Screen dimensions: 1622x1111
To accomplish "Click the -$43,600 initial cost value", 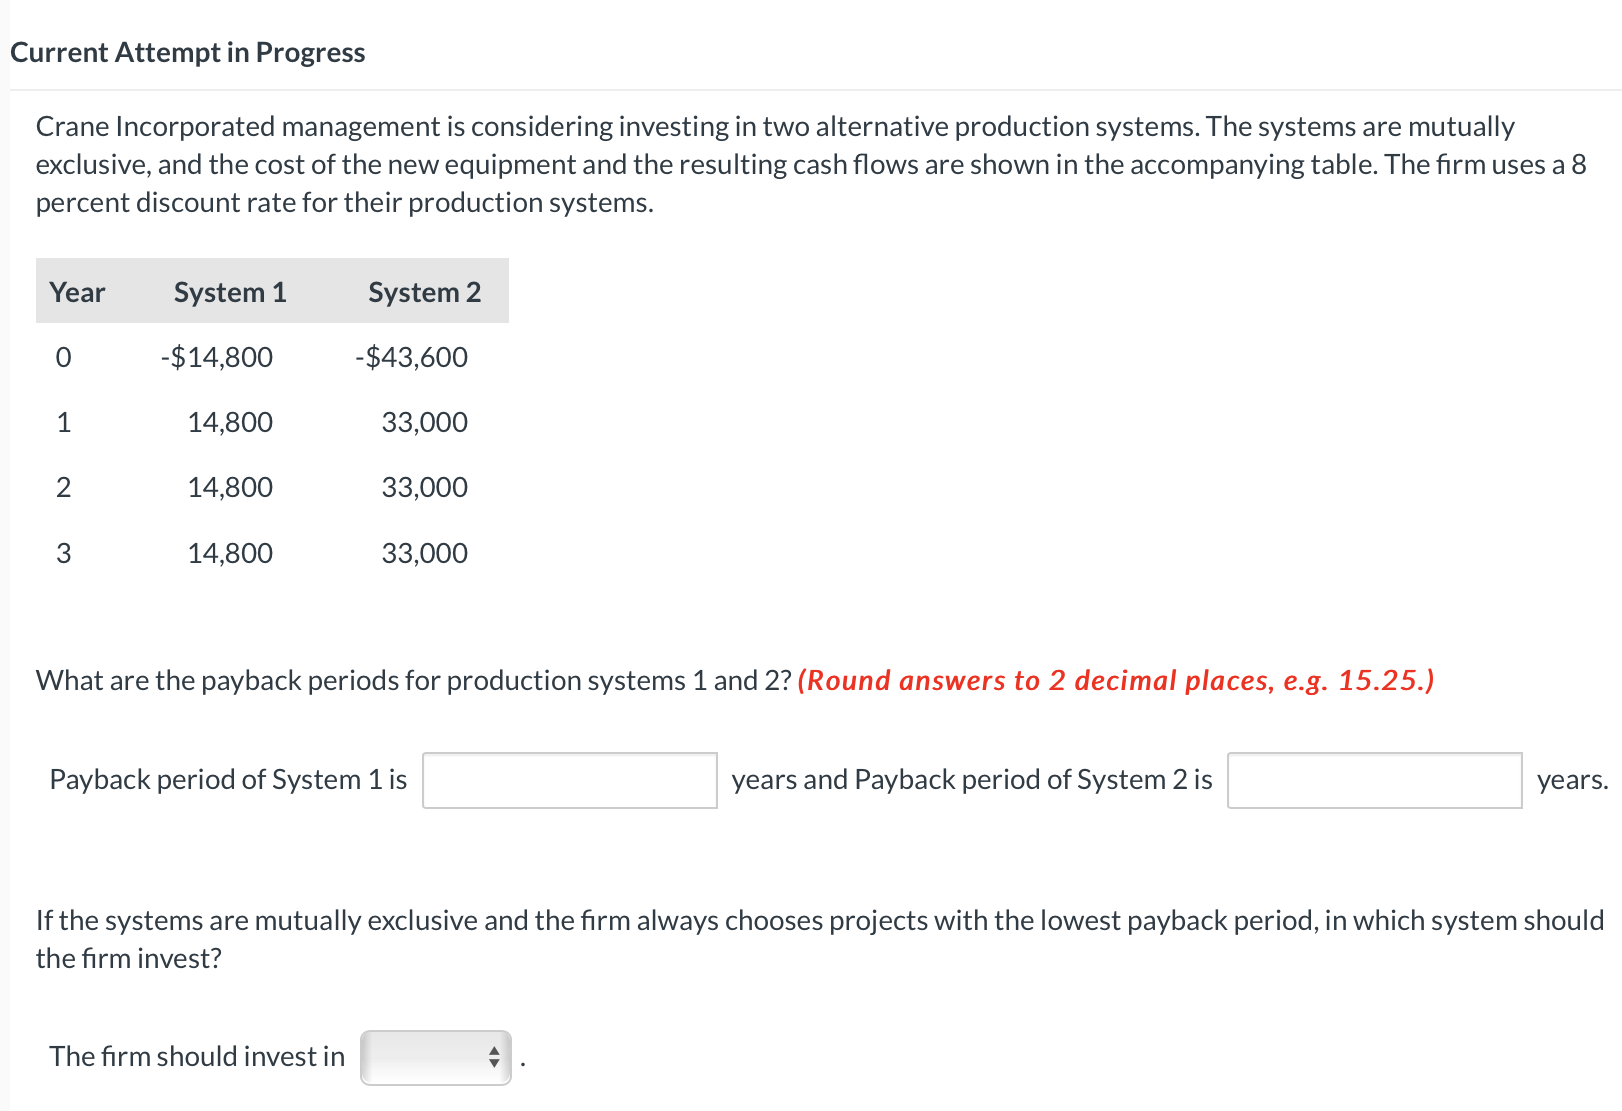I will (410, 357).
